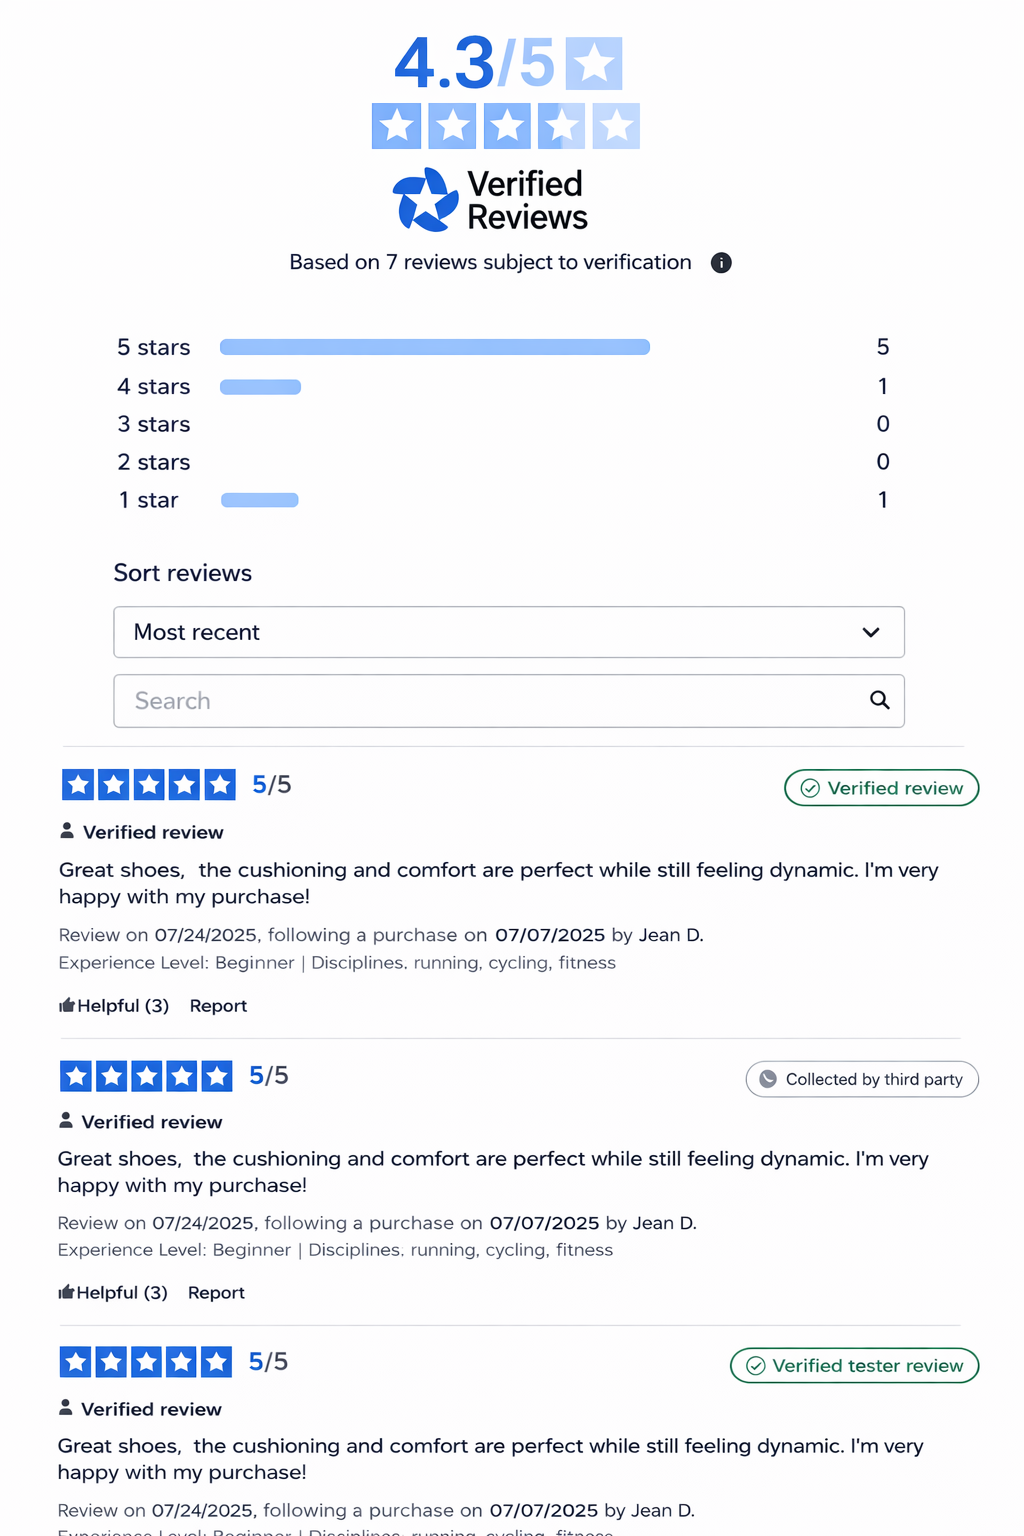Click into the Search reviews field

(490, 701)
